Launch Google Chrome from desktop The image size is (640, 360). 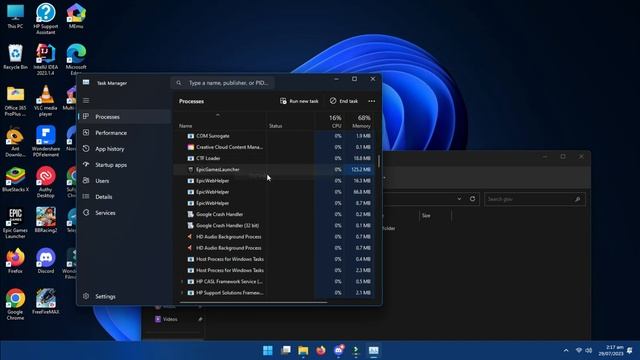click(15, 304)
